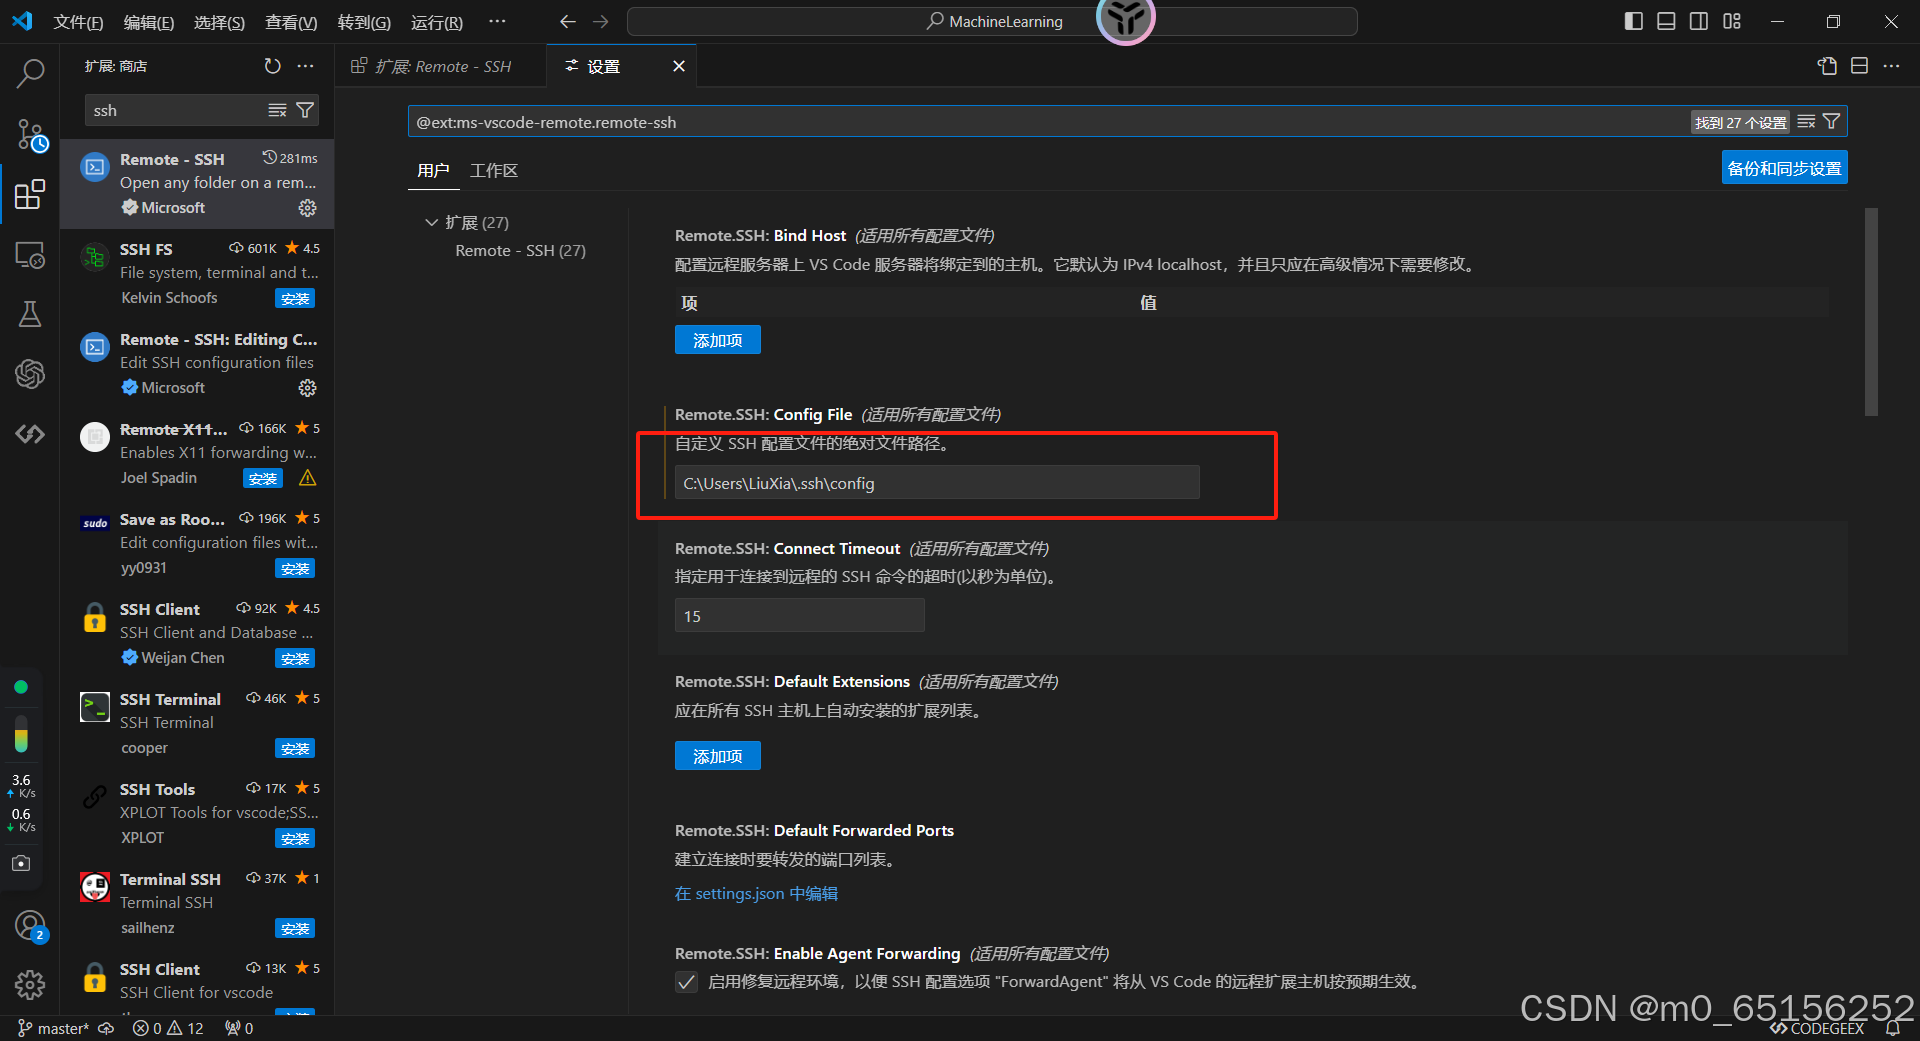Open the Accounts icon with badge

pos(30,926)
